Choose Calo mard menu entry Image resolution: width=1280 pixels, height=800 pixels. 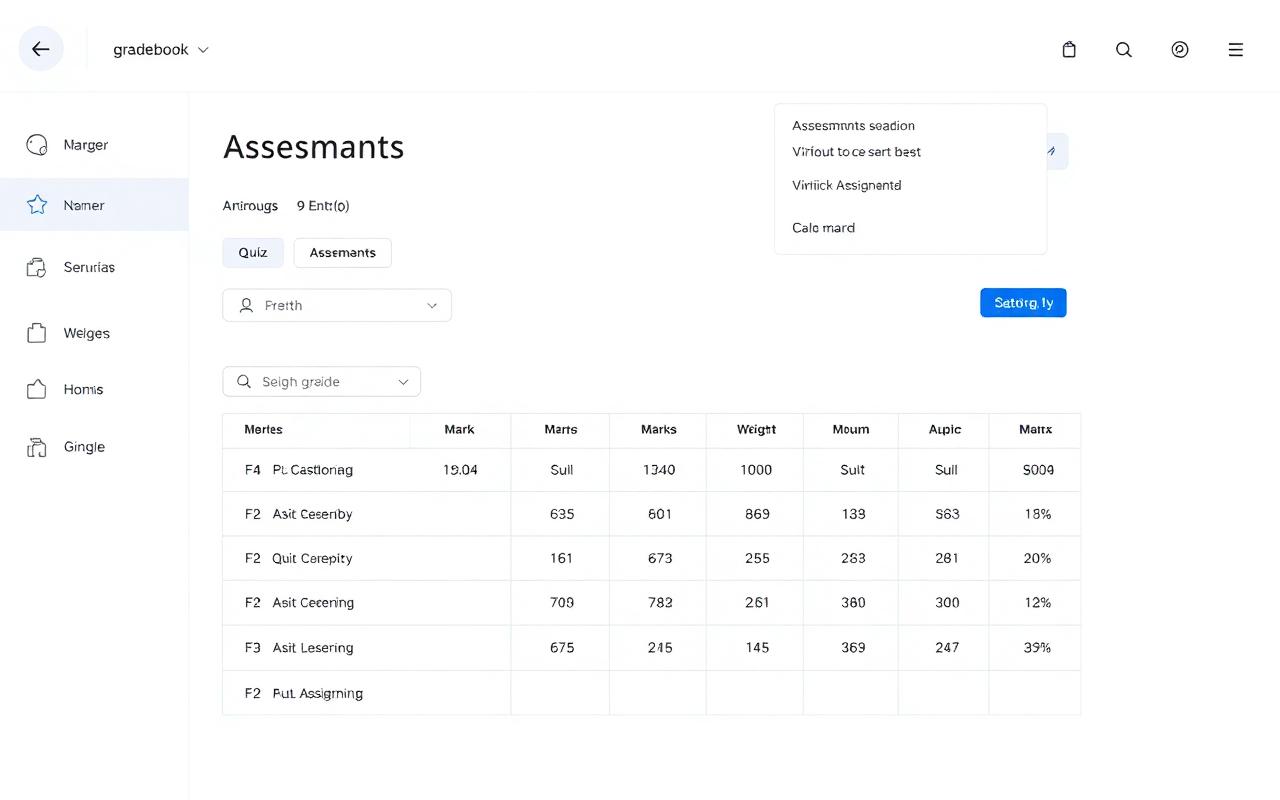[823, 228]
